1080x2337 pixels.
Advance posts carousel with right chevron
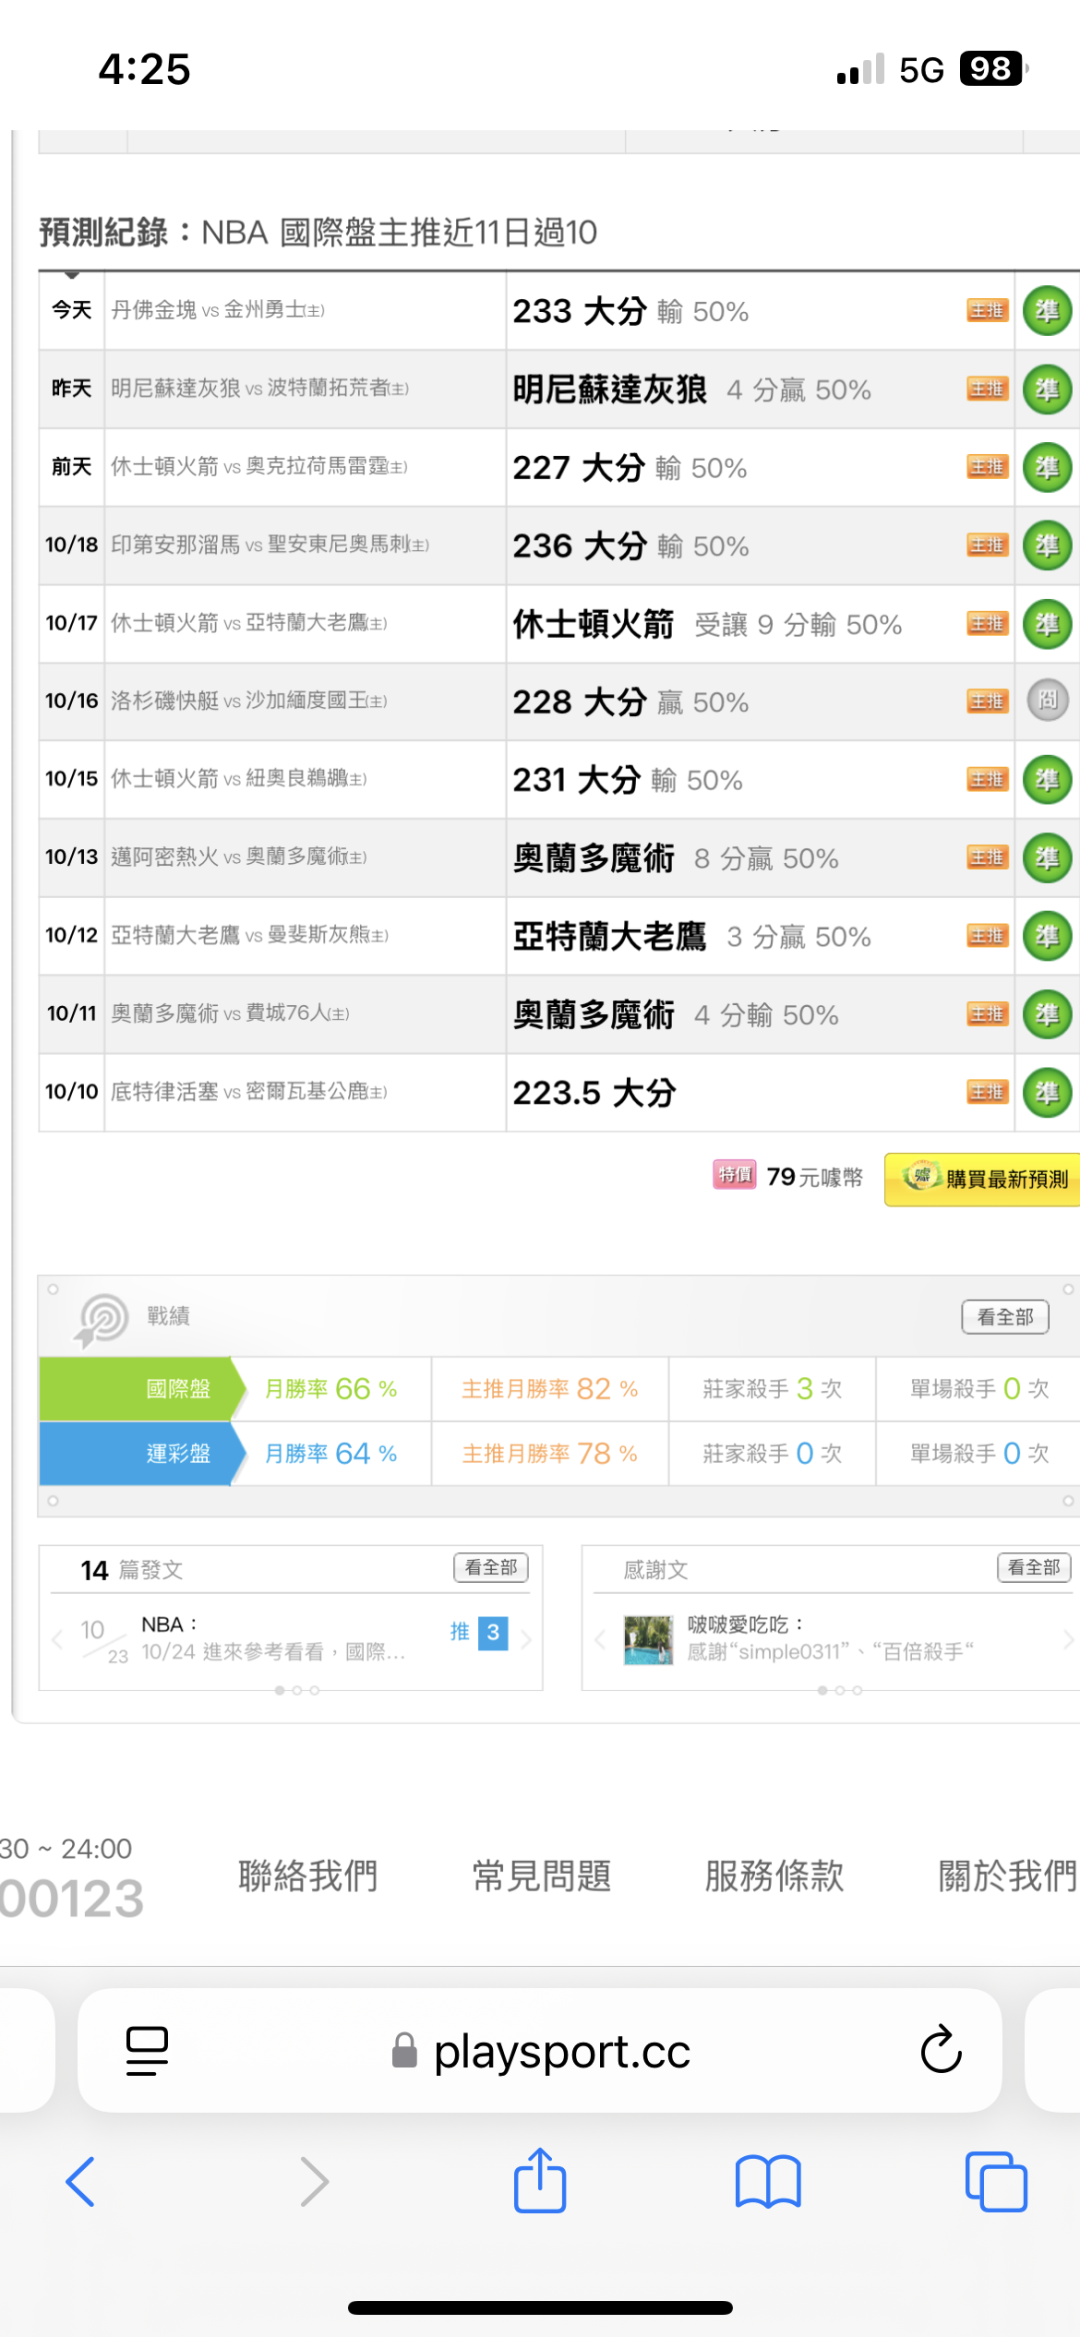click(x=526, y=1638)
